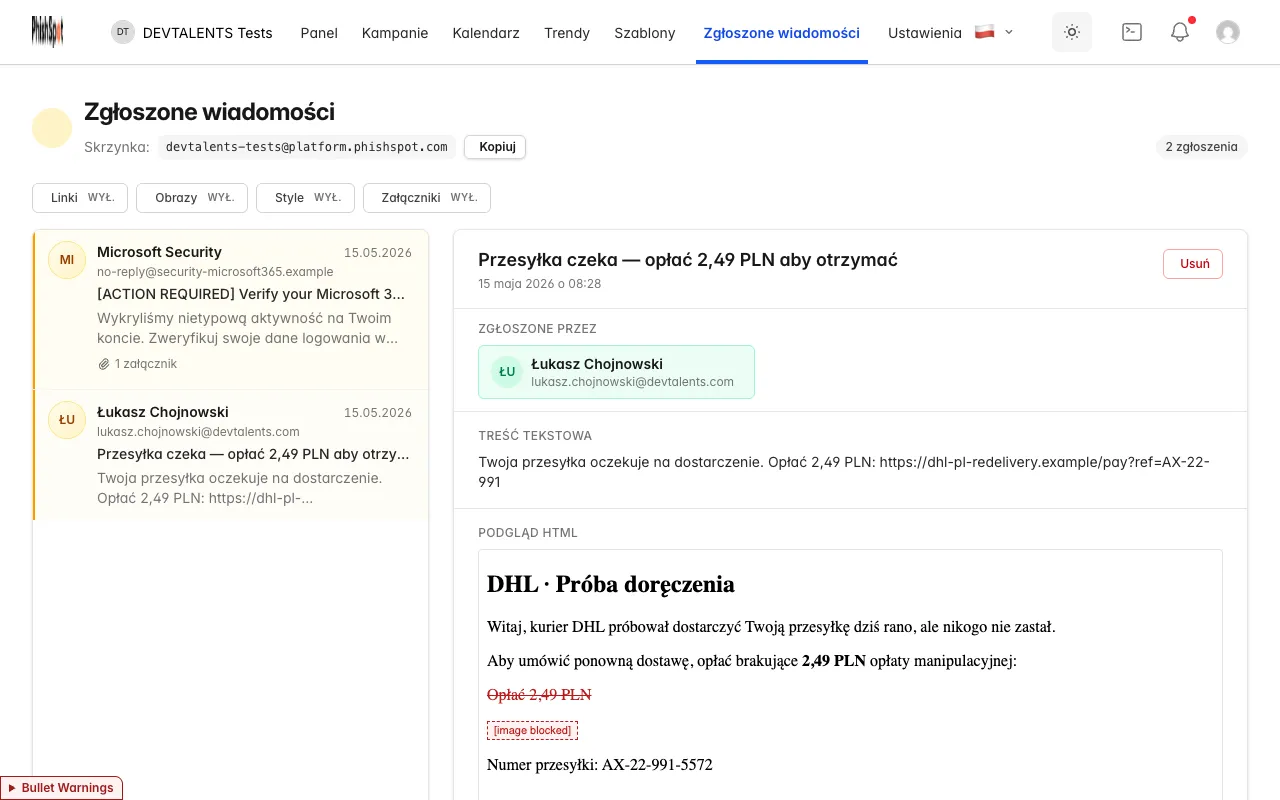Viewport: 1280px width, 800px height.
Task: Click the PODGLĄD HTML section label
Action: click(x=528, y=533)
